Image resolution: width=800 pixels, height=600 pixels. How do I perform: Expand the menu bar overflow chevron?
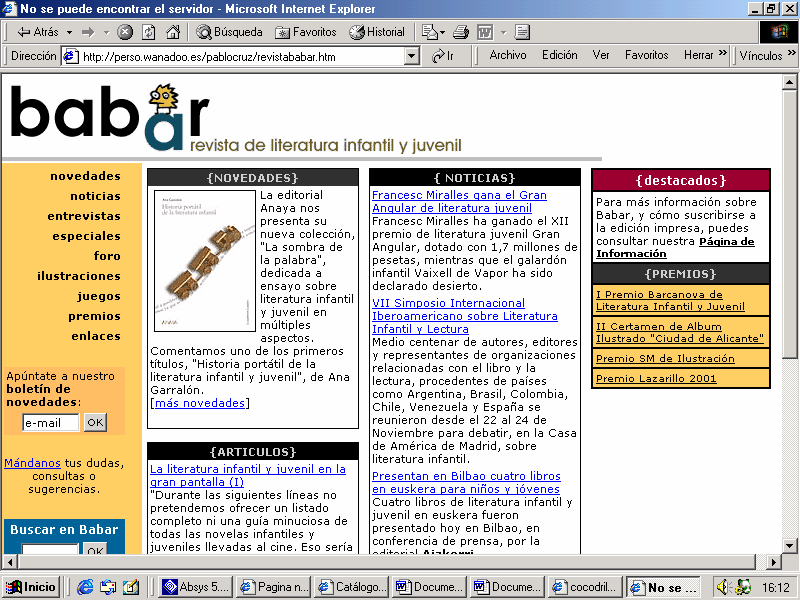point(722,53)
